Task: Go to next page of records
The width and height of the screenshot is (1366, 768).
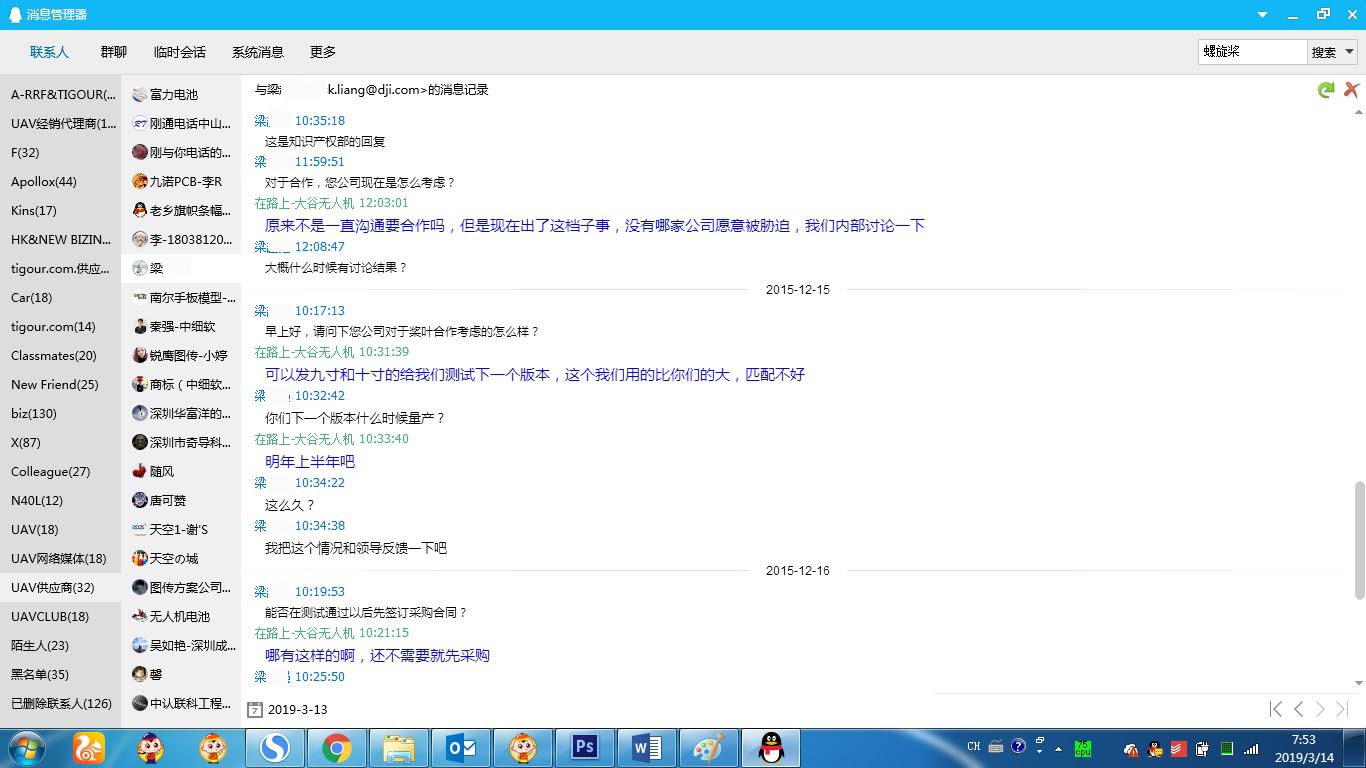Action: tap(1320, 709)
